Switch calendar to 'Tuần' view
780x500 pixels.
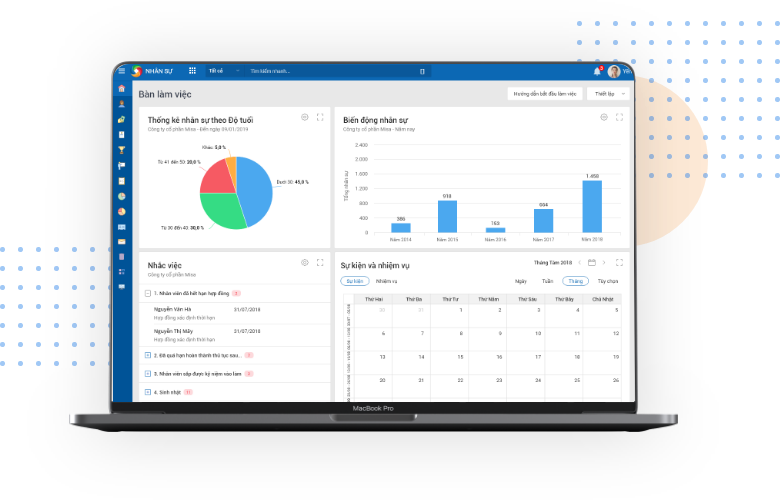pyautogui.click(x=546, y=281)
